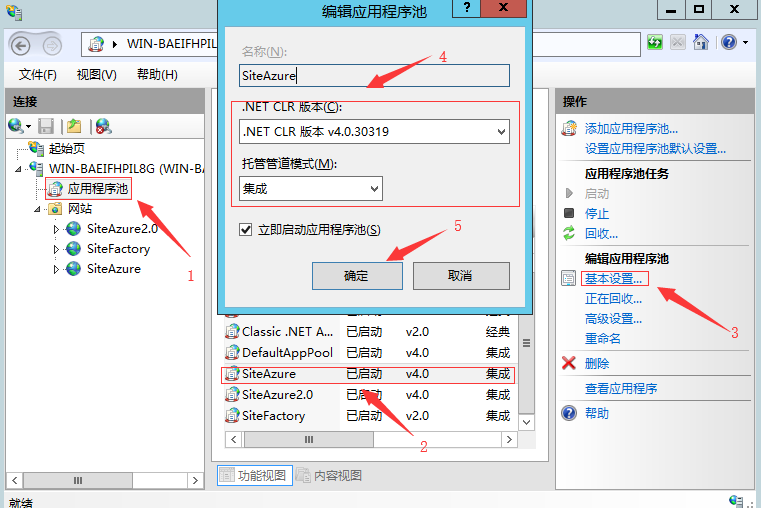Click the dialog help question mark button
This screenshot has height=508, width=761.
click(x=466, y=8)
